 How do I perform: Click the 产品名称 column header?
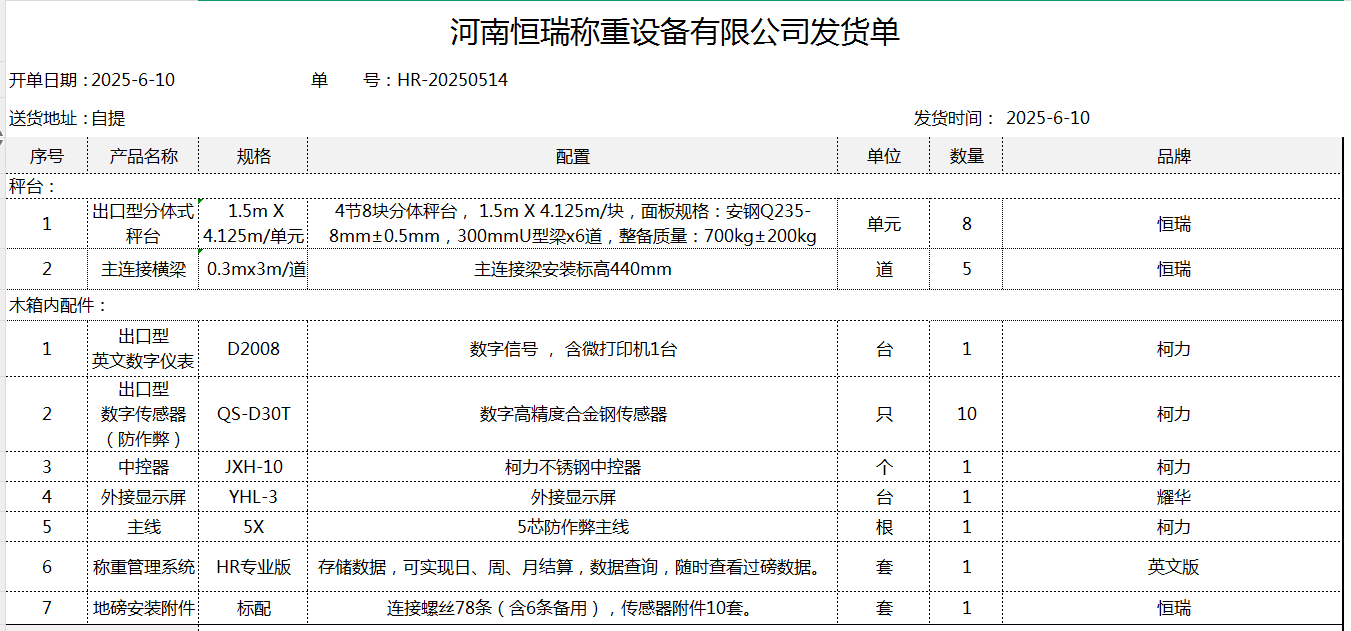pos(143,156)
